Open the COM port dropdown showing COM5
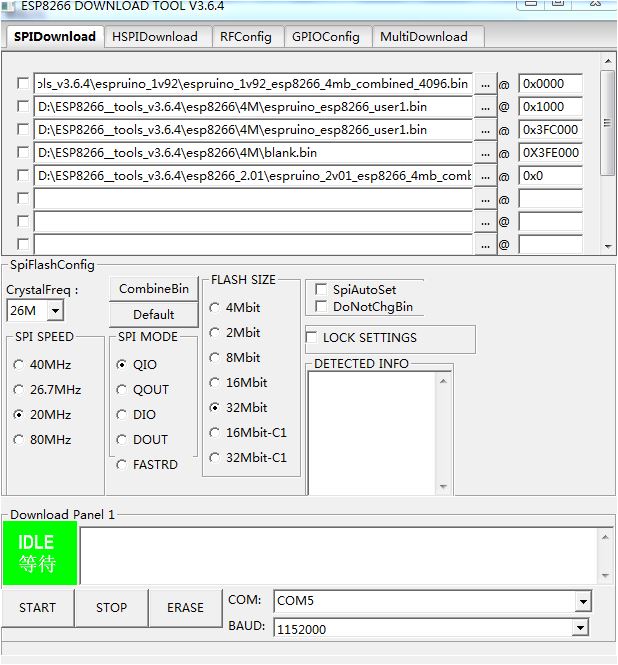Image resolution: width=618 pixels, height=665 pixels. tap(583, 601)
